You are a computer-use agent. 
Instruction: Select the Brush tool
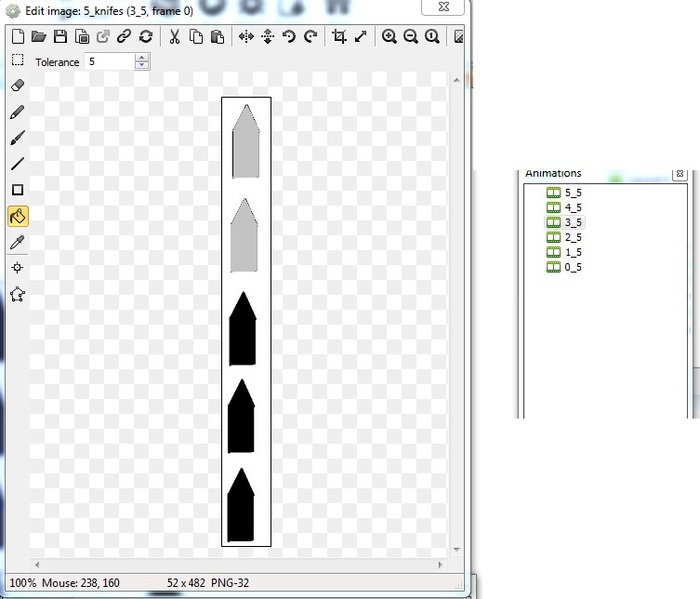(x=17, y=139)
